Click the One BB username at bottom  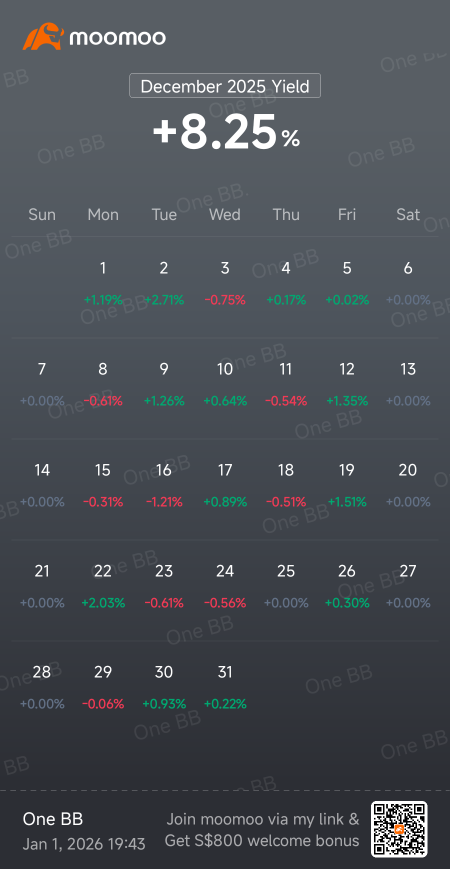coord(53,819)
